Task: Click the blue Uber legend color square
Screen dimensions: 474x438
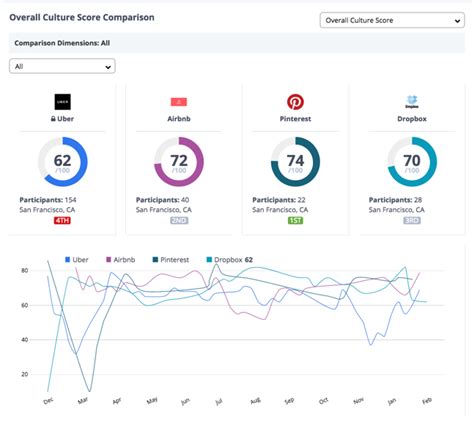Action: [x=68, y=260]
